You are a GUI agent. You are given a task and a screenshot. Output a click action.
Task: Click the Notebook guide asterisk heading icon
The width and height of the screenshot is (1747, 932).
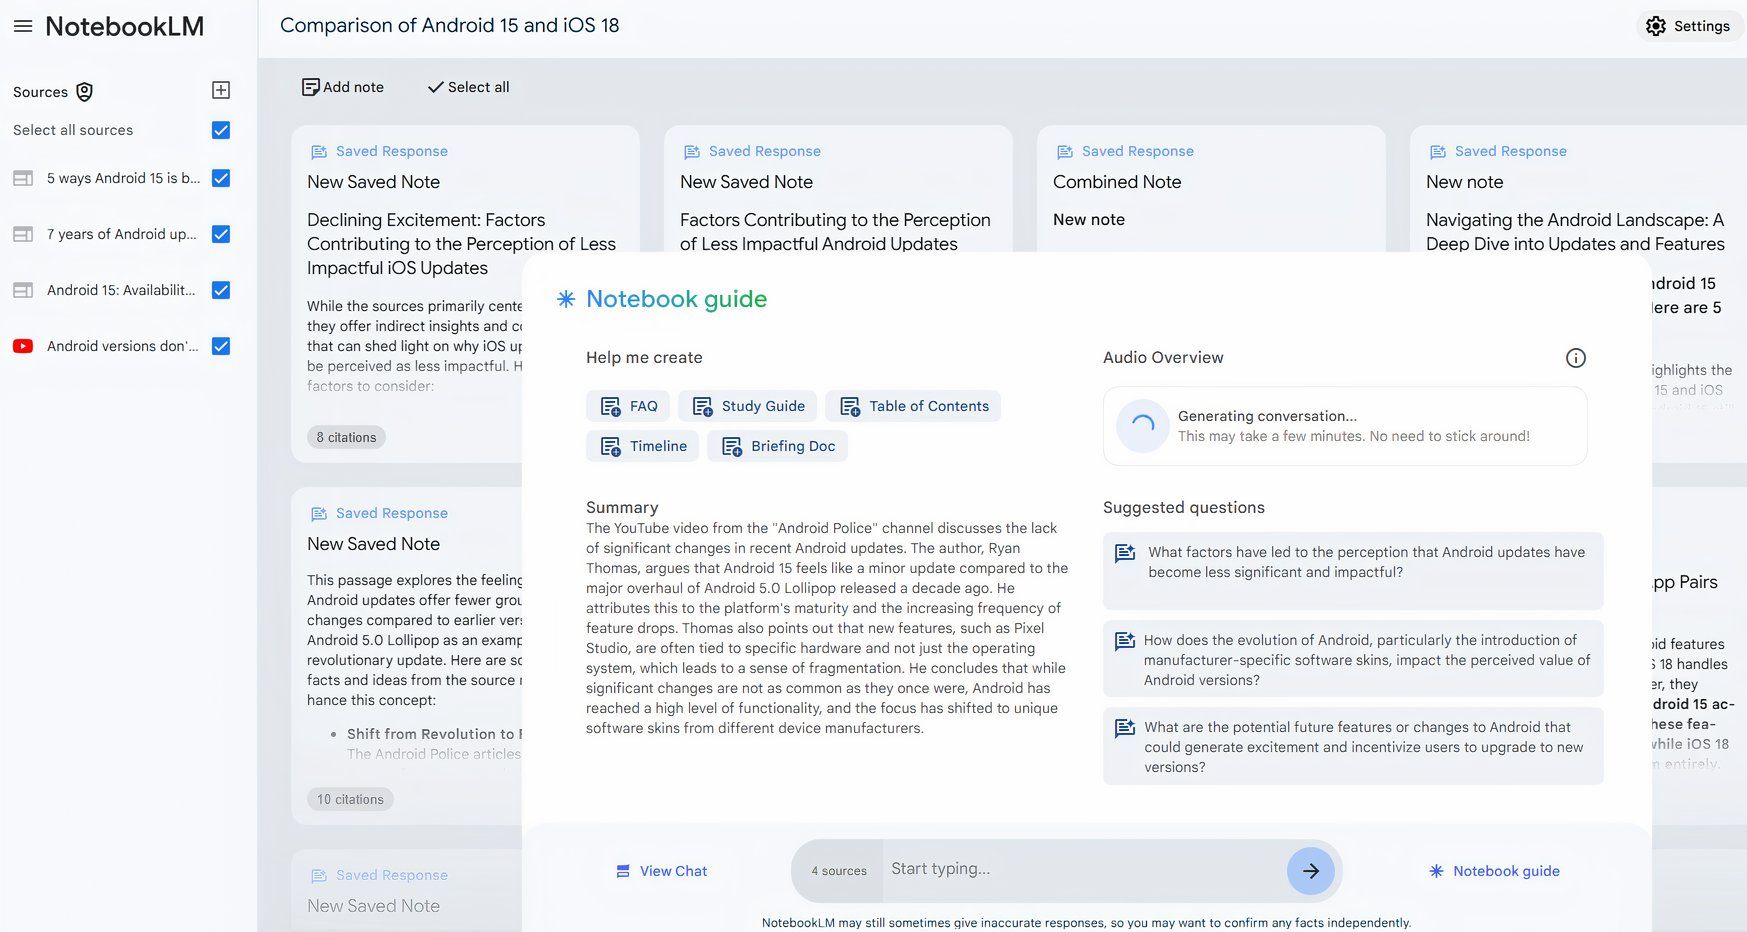tap(566, 299)
